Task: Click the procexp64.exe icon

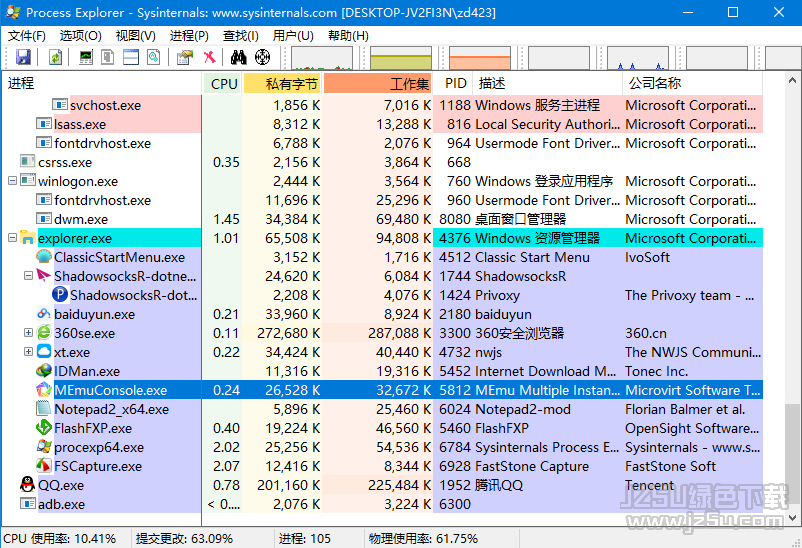Action: click(44, 446)
